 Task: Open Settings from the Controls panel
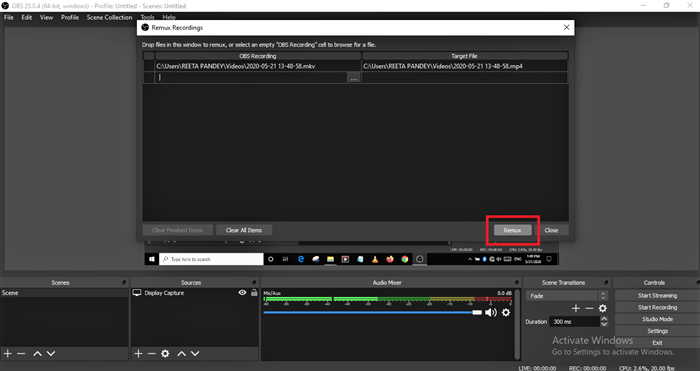click(657, 331)
